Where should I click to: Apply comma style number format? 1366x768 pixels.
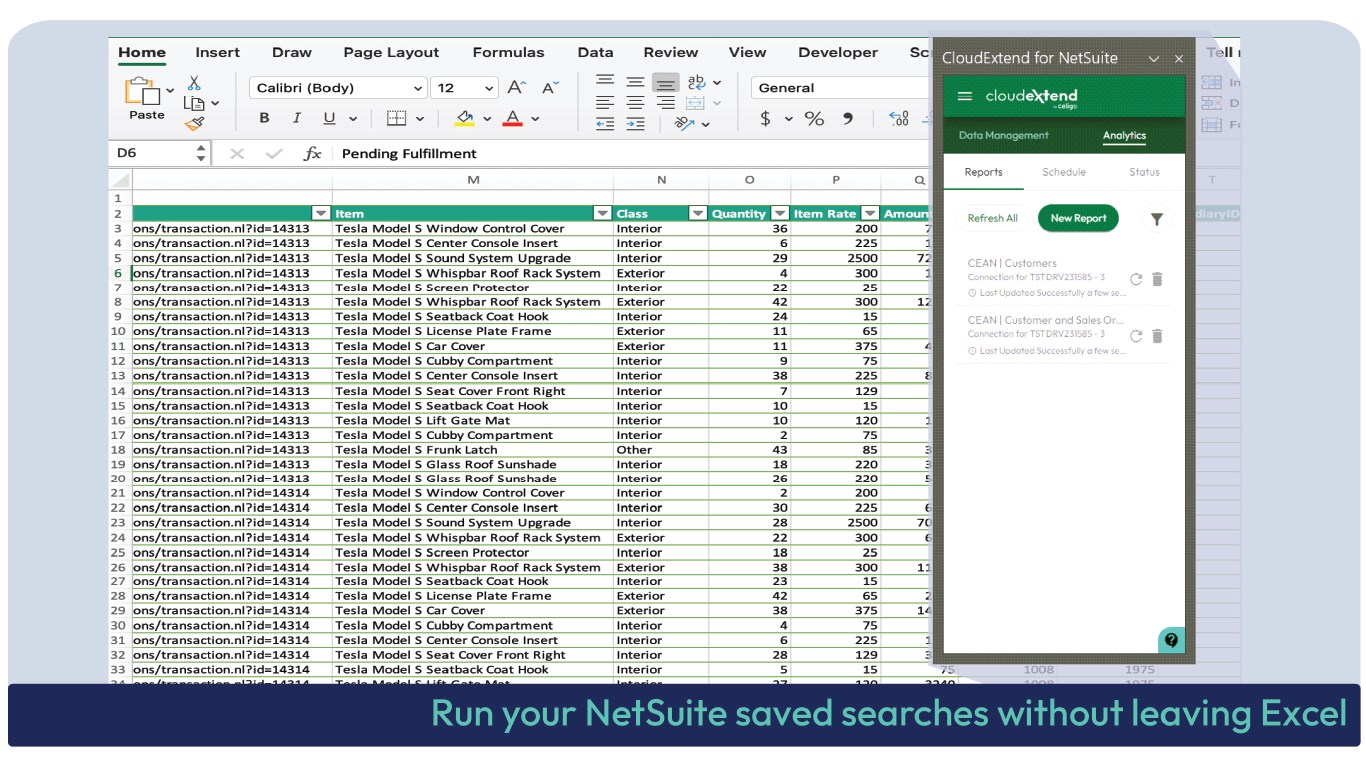[x=848, y=118]
